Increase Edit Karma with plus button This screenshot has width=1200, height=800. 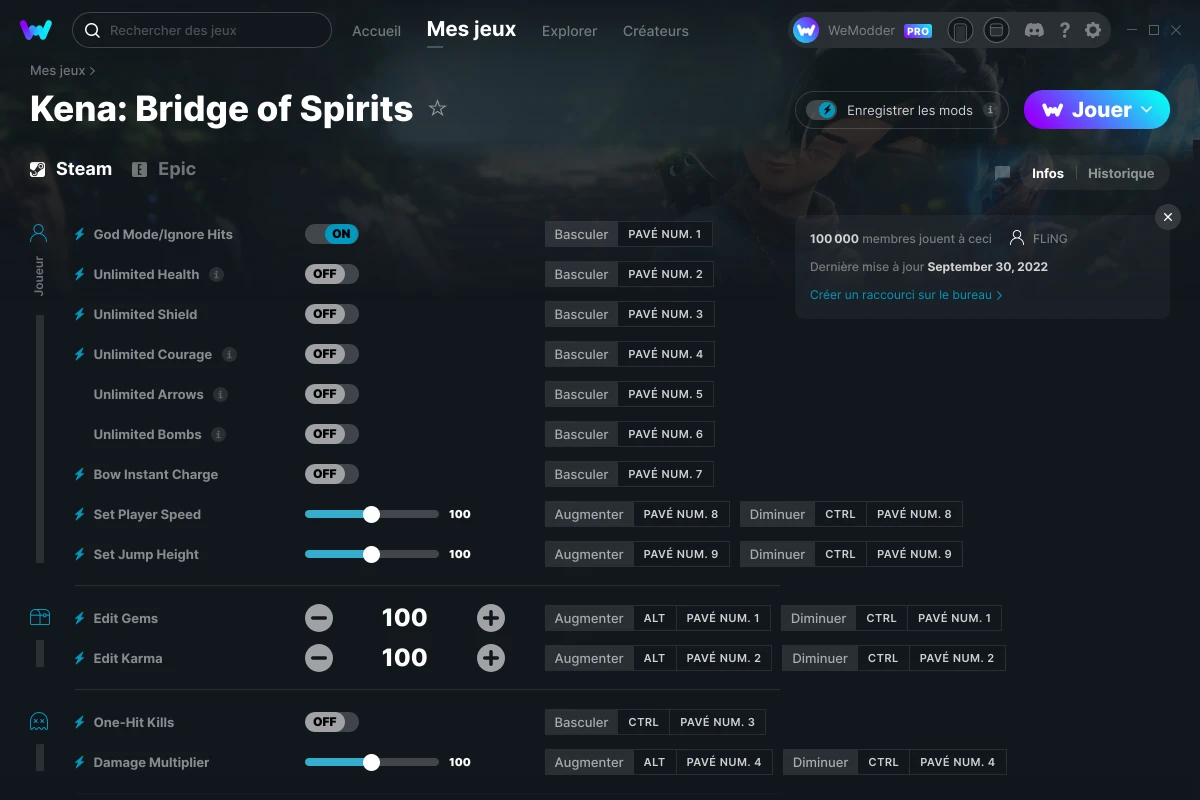coord(491,658)
